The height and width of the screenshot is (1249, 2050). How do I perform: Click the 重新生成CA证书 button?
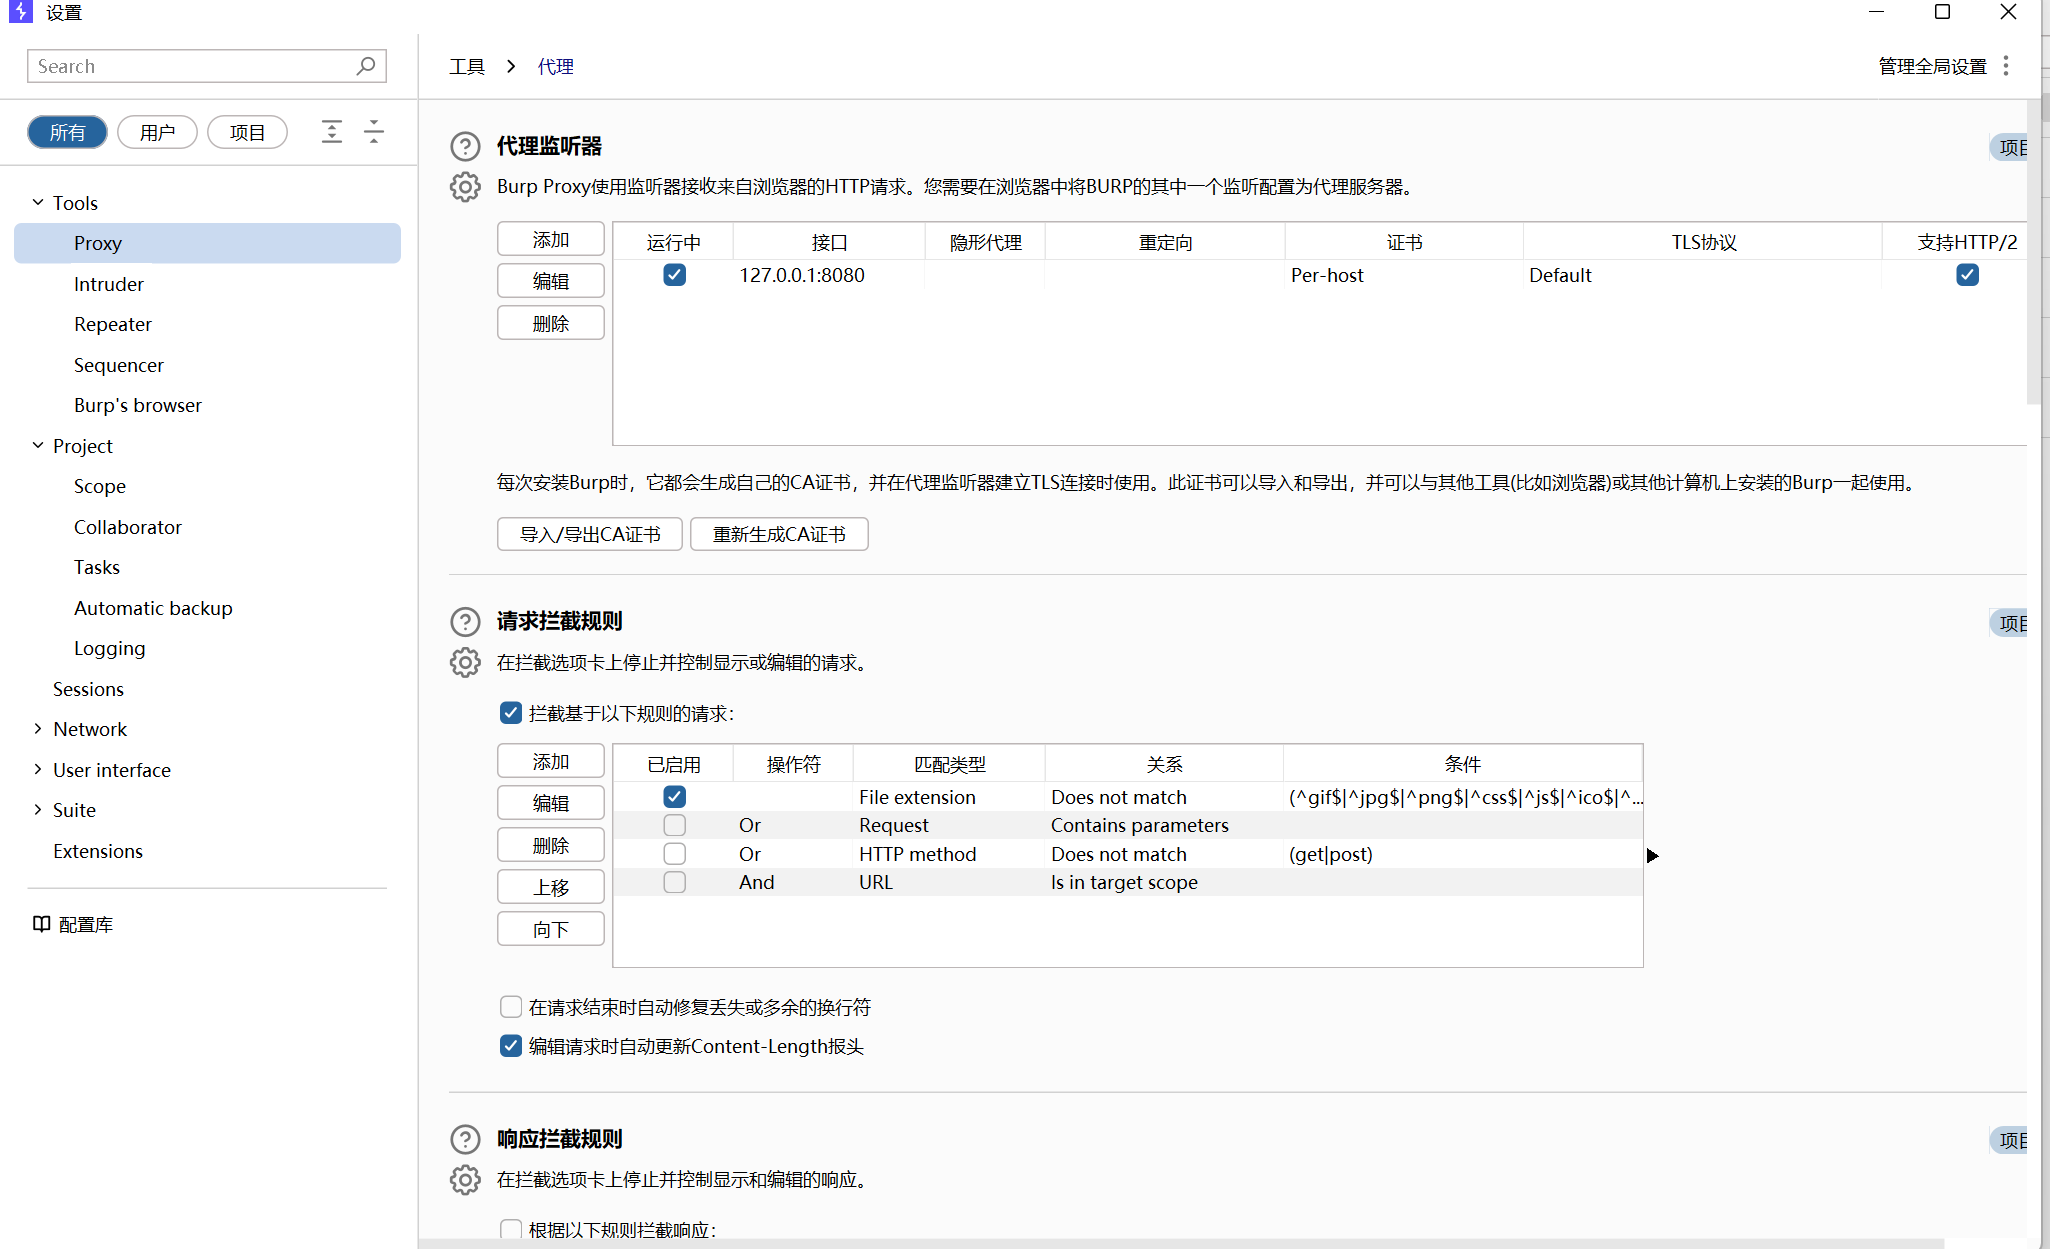pyautogui.click(x=779, y=534)
